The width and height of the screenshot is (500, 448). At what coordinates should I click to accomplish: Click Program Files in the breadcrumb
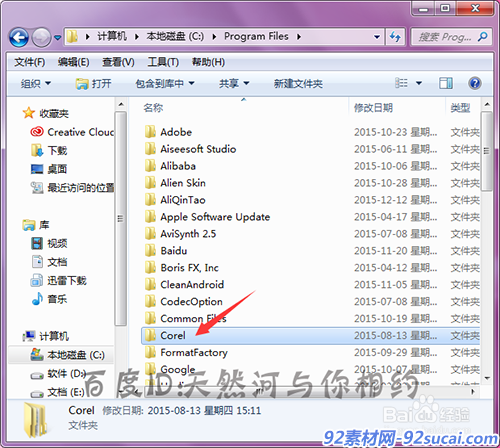point(256,36)
